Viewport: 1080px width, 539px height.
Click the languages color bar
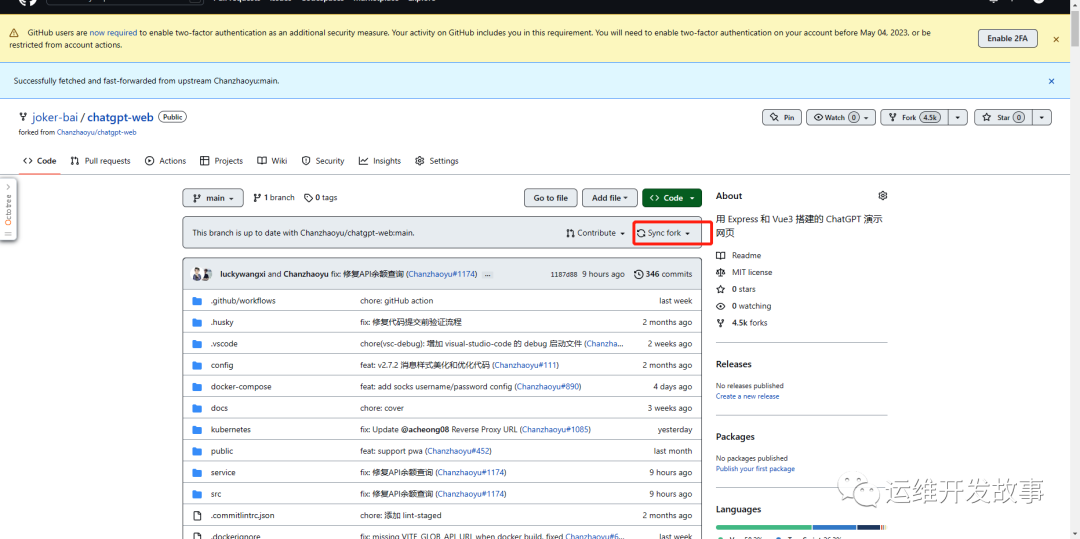(x=802, y=527)
